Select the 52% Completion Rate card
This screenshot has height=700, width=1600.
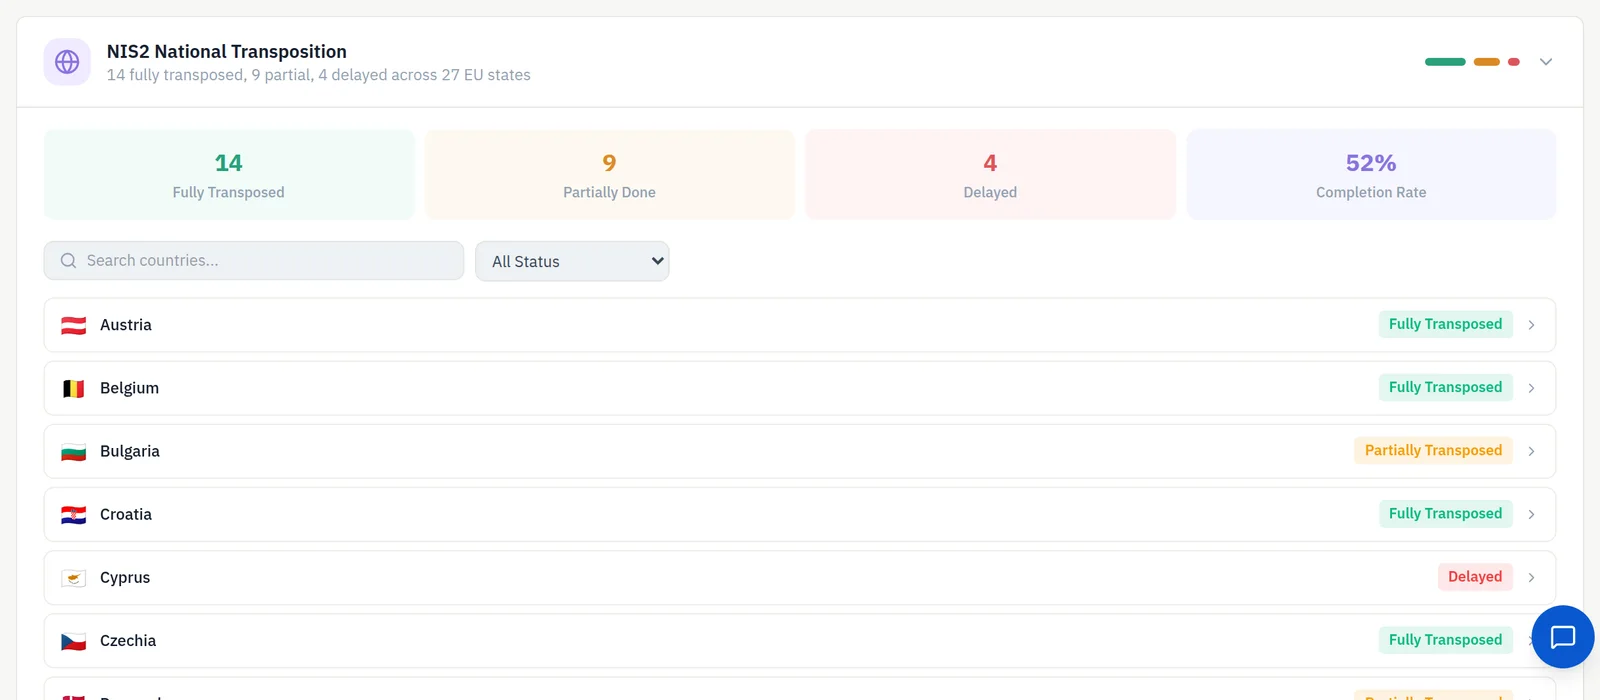click(x=1371, y=174)
